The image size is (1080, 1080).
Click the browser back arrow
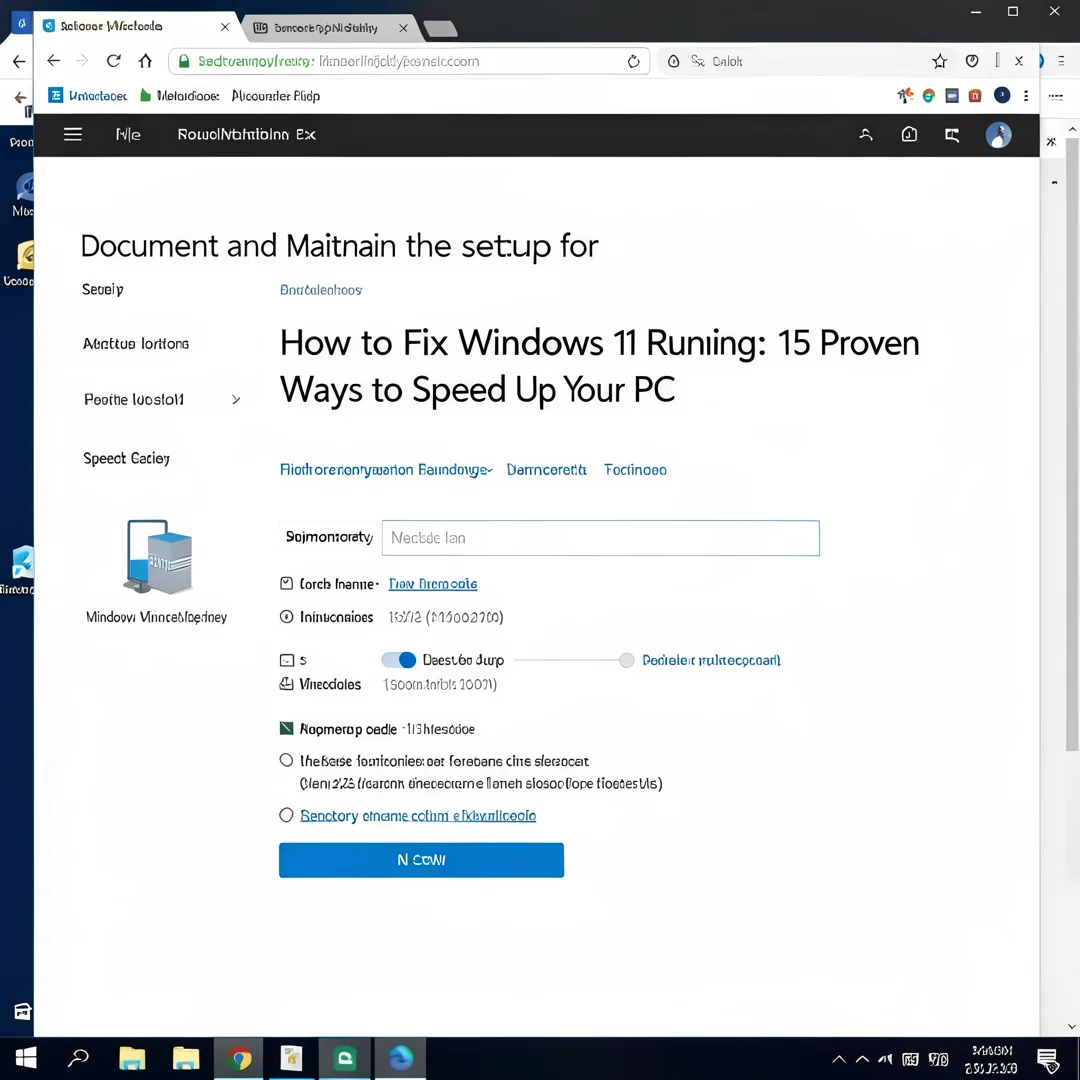click(54, 61)
